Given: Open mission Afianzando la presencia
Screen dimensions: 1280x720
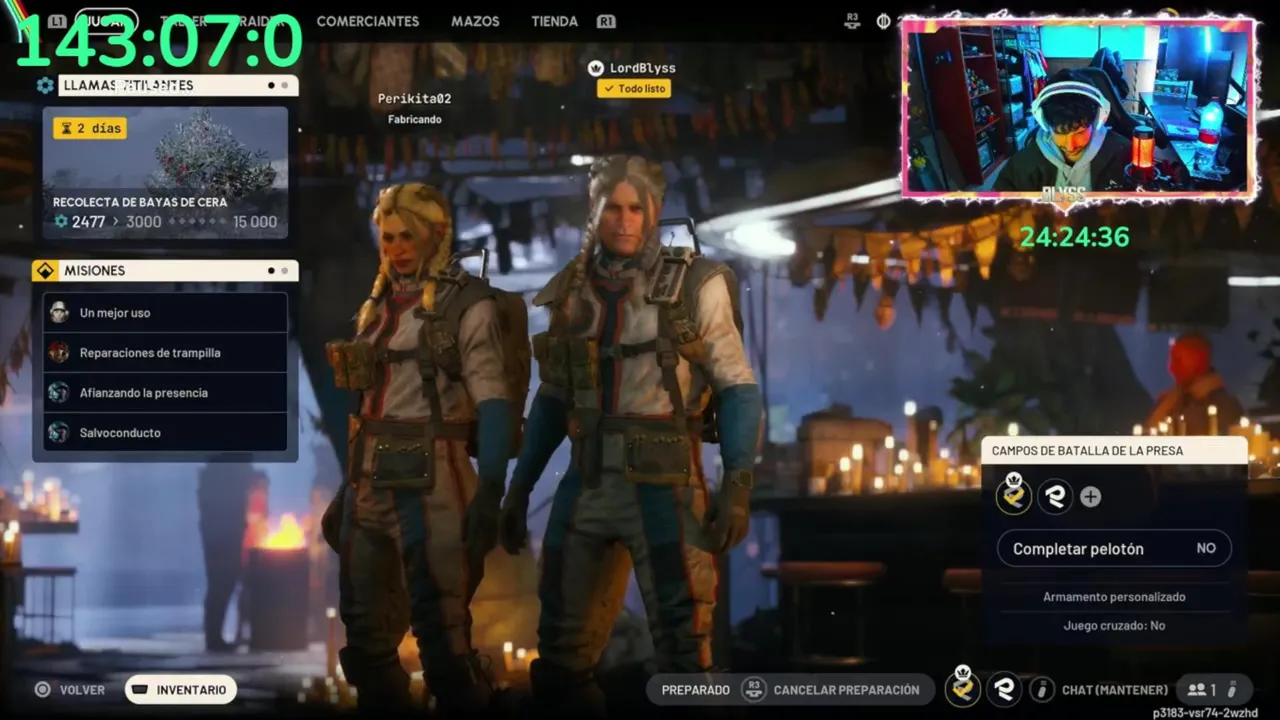Looking at the screenshot, I should [165, 392].
